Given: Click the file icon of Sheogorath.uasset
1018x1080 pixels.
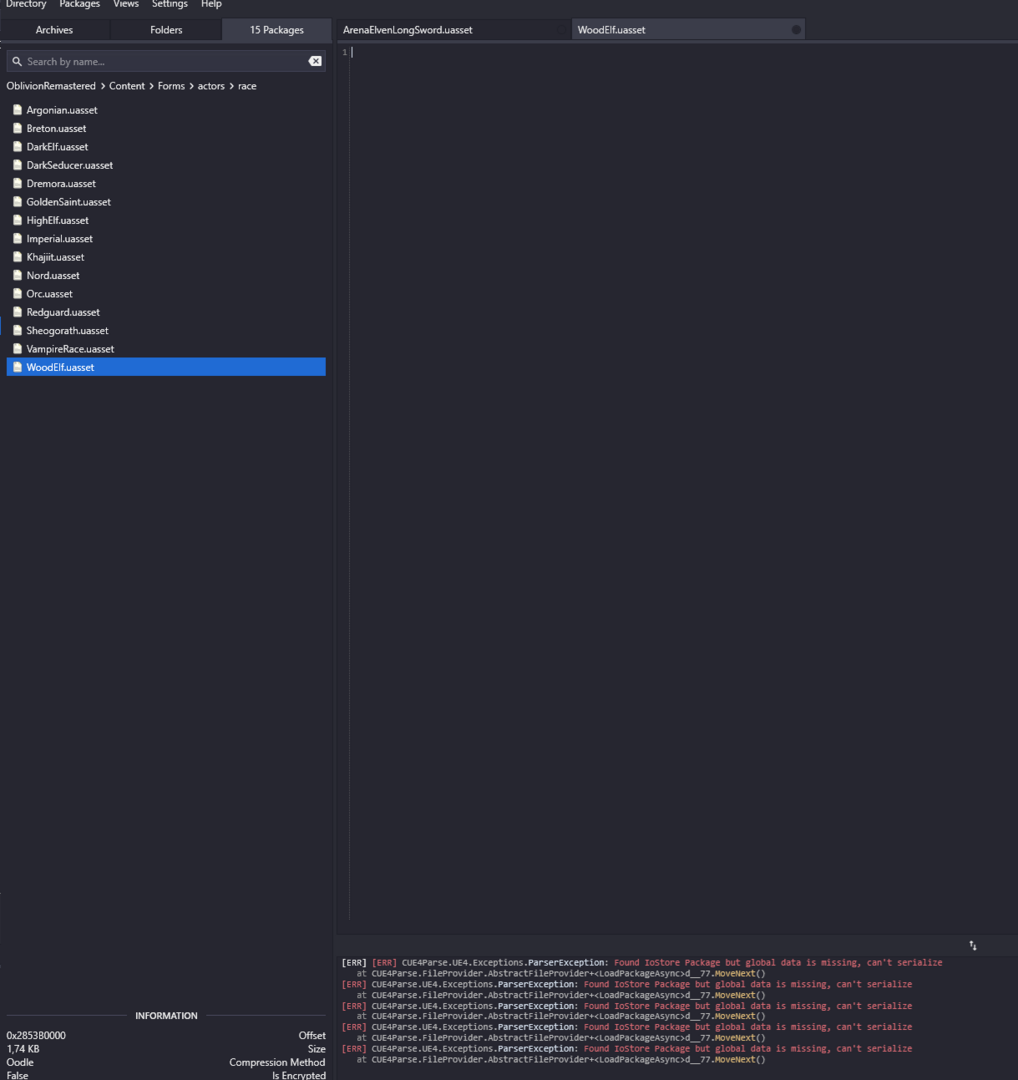Looking at the screenshot, I should [17, 330].
